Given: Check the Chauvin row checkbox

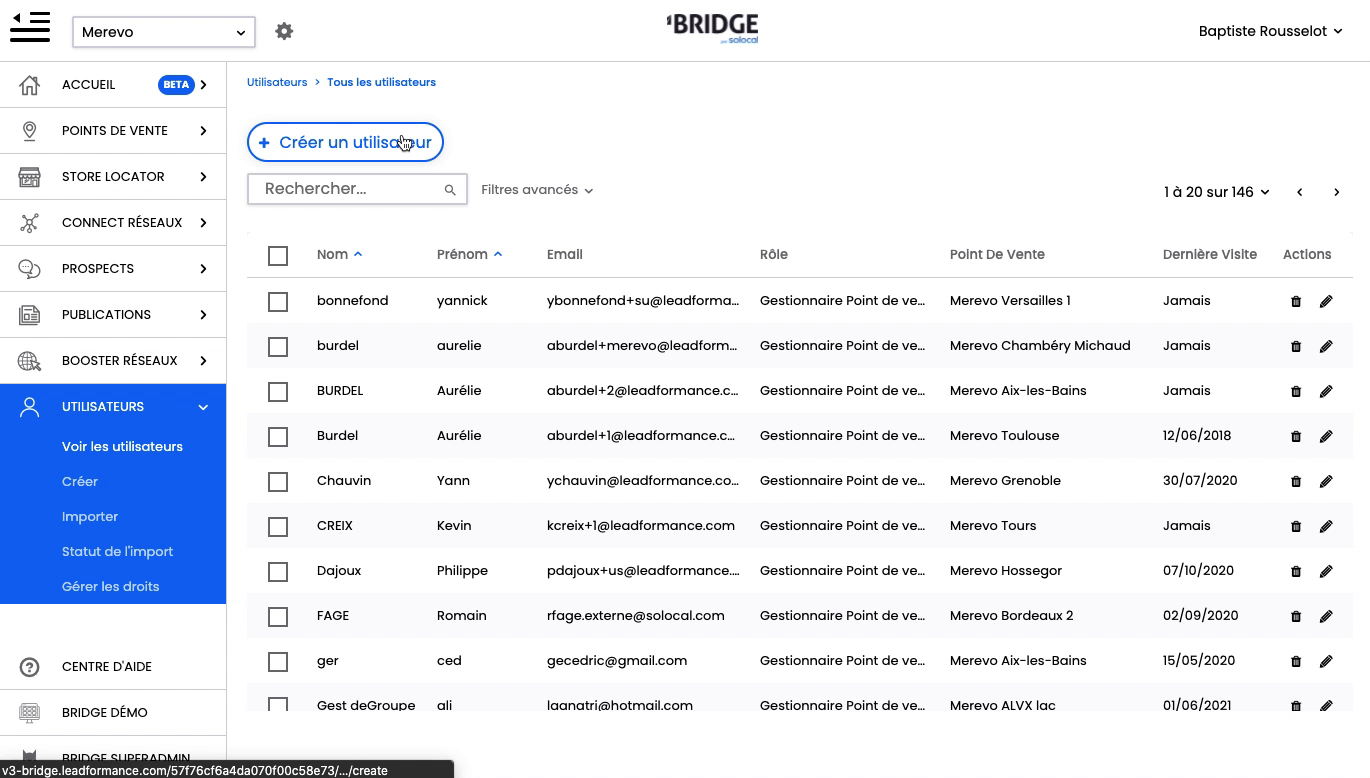Looking at the screenshot, I should point(278,482).
